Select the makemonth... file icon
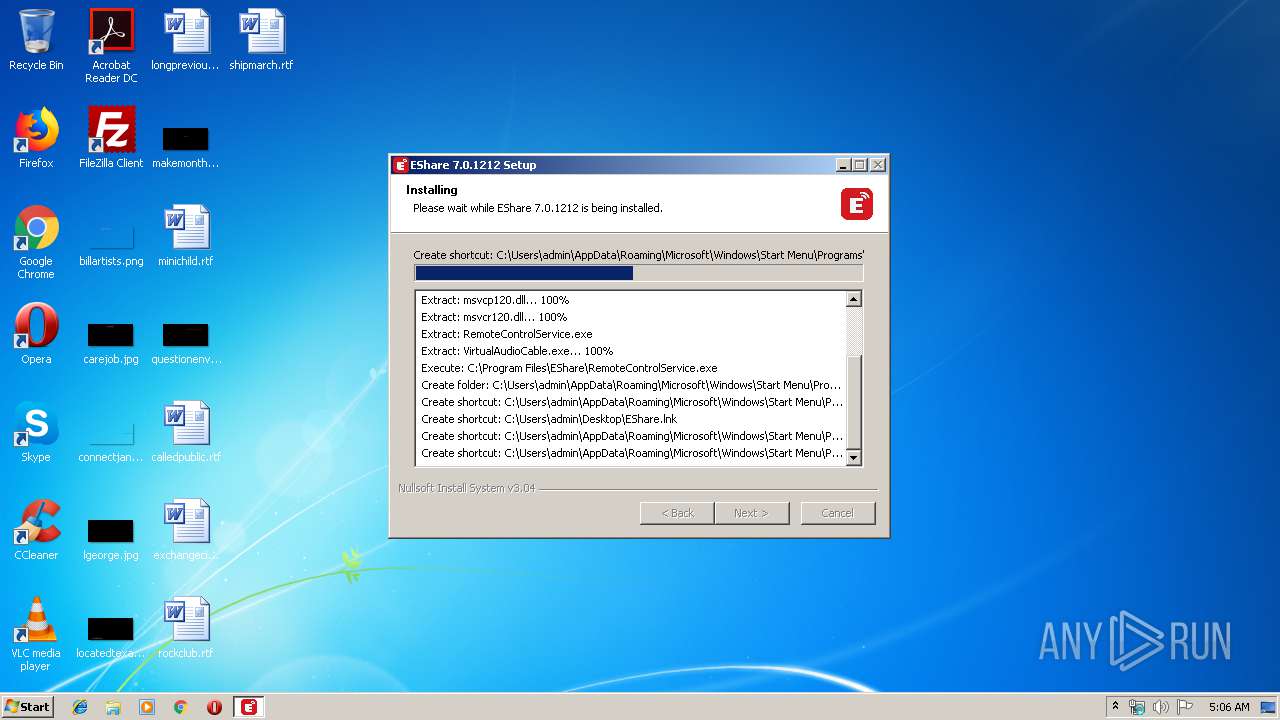This screenshot has height=720, width=1280. point(186,146)
